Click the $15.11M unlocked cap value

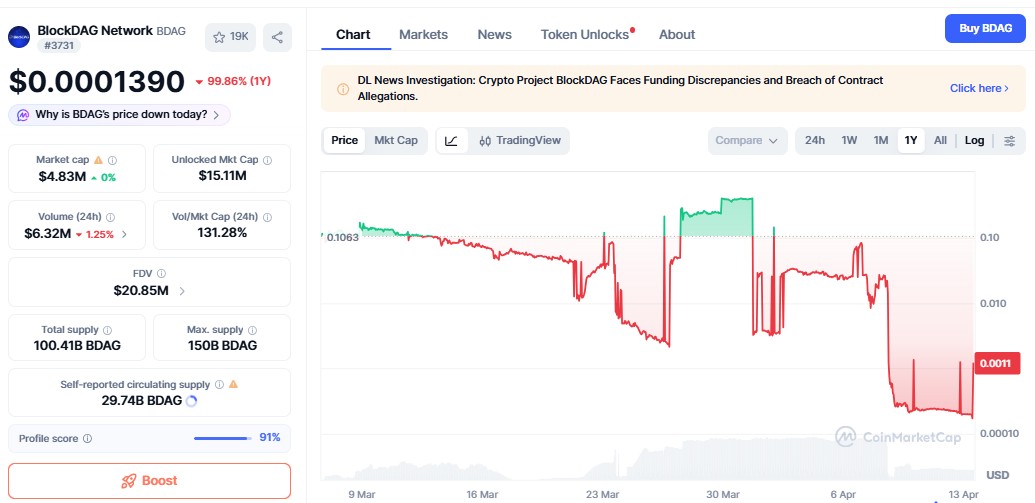pos(222,176)
